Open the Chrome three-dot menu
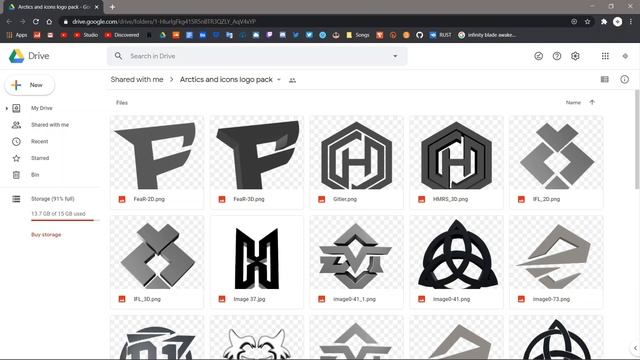640x360 pixels. [x=631, y=21]
